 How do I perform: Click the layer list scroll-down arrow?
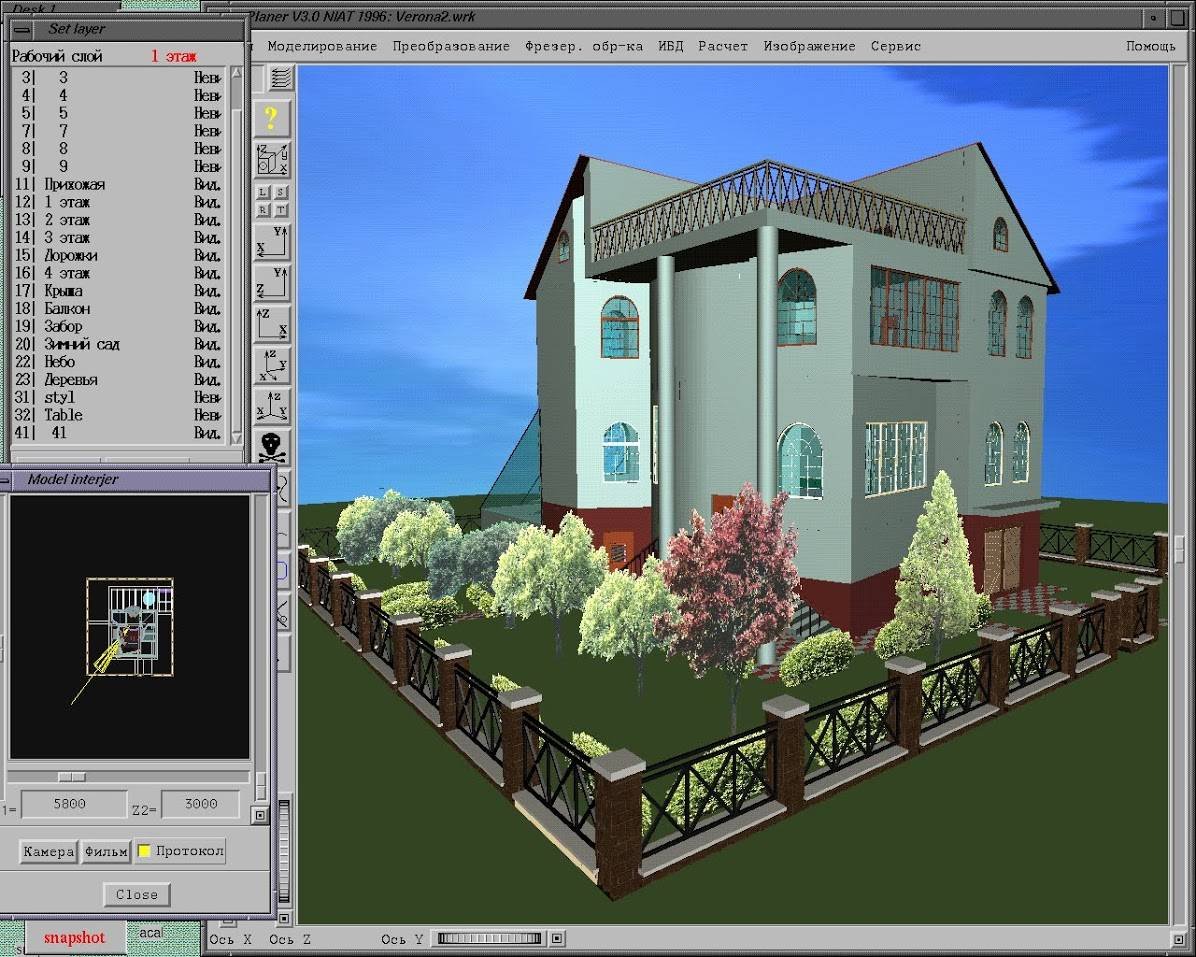236,438
